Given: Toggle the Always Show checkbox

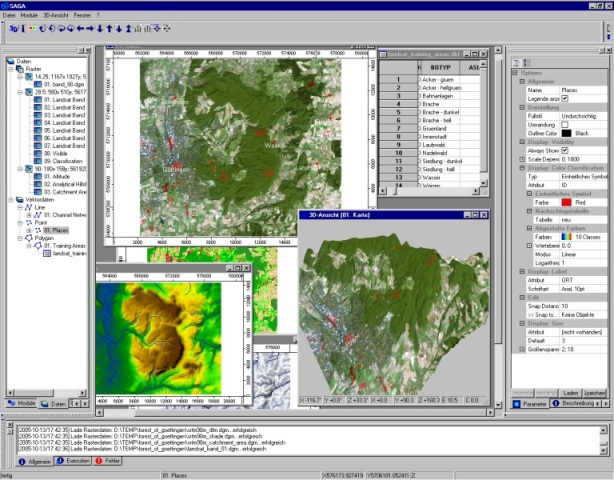Looking at the screenshot, I should pos(565,150).
